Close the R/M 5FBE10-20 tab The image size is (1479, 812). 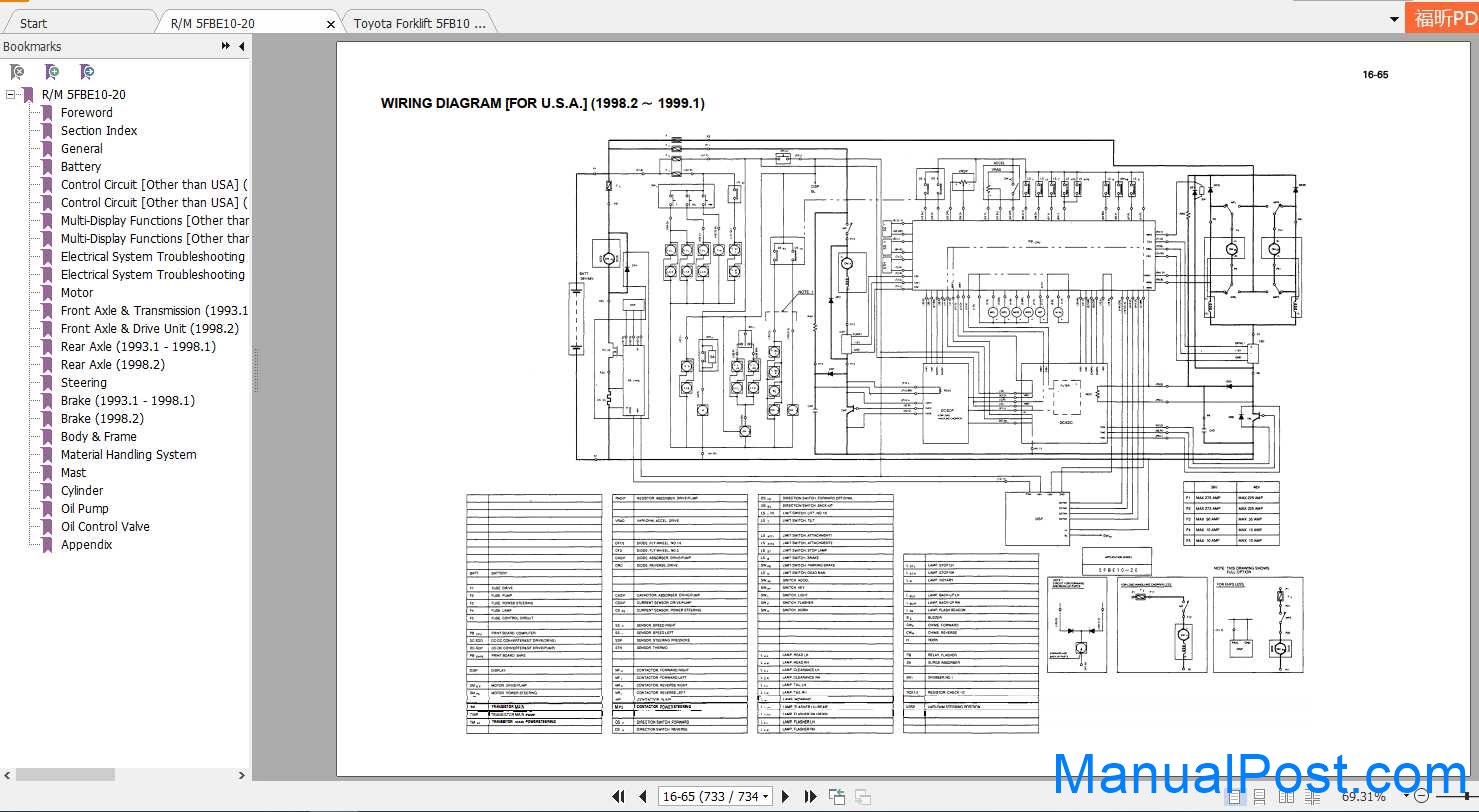click(x=331, y=24)
